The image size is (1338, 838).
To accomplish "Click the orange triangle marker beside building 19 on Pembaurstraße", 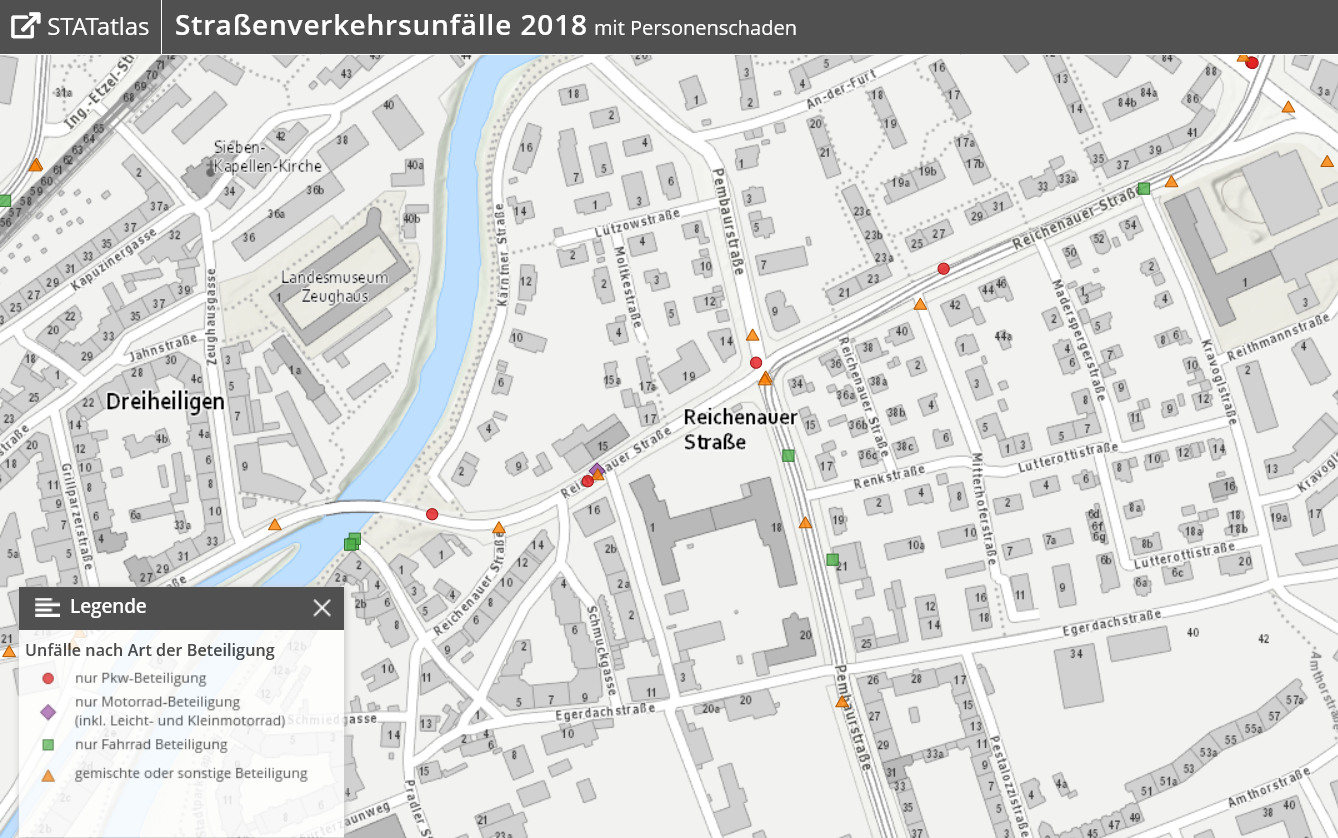I will (805, 522).
